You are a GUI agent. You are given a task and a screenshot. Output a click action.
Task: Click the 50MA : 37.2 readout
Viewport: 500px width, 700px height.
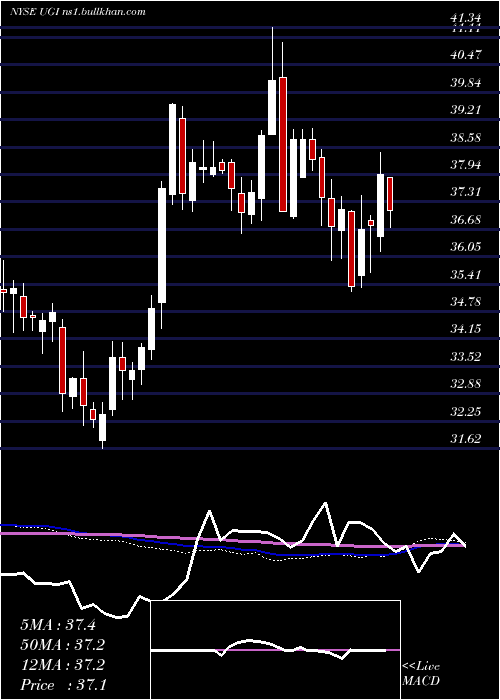[62, 645]
